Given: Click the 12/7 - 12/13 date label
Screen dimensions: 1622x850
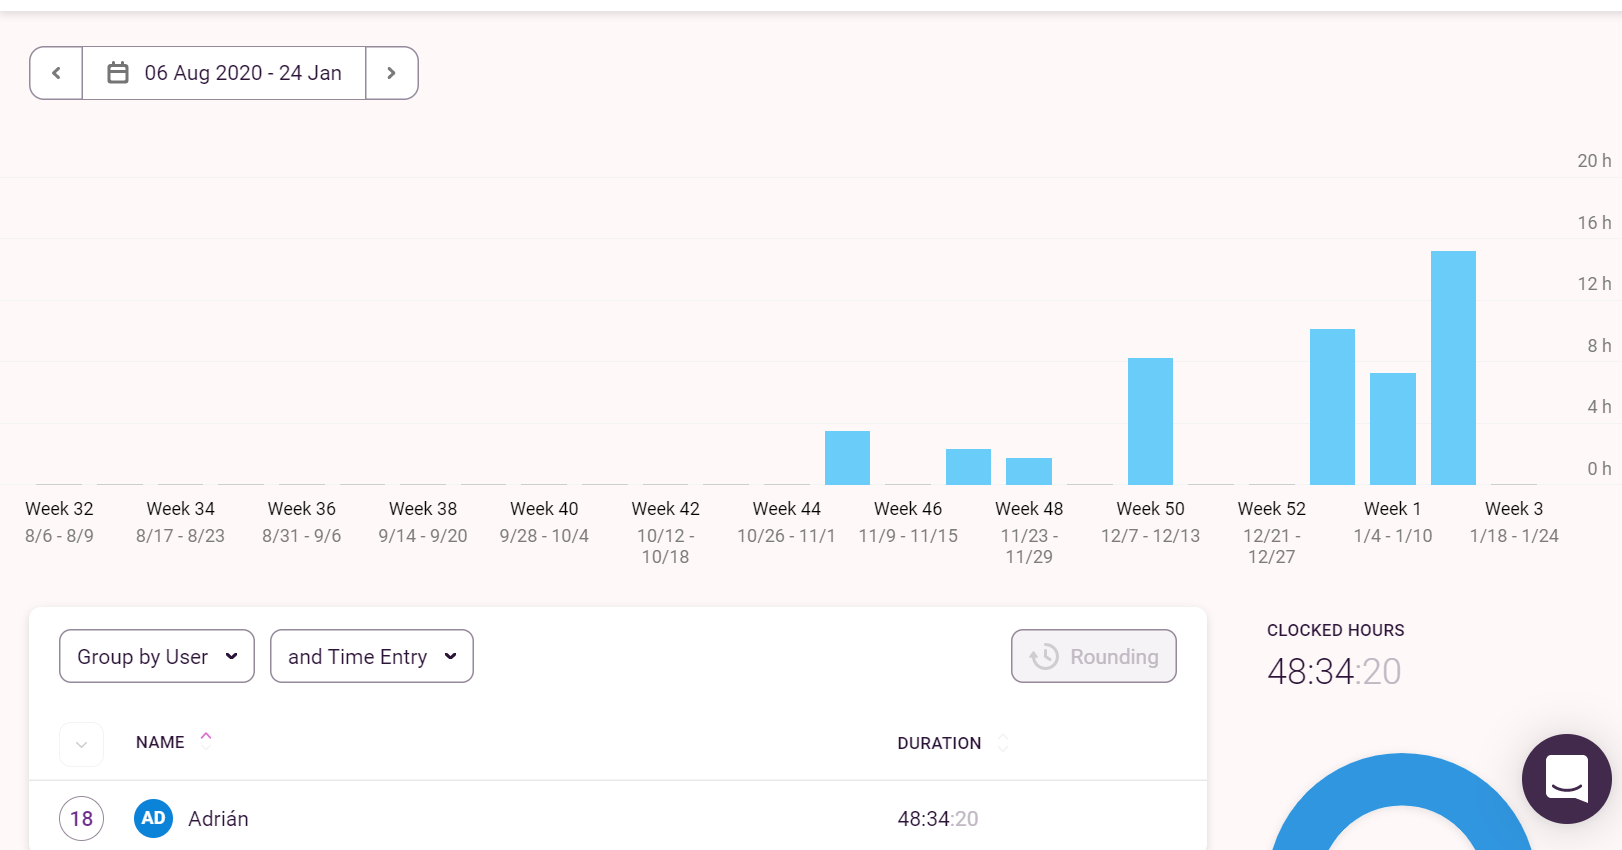Looking at the screenshot, I should pyautogui.click(x=1150, y=536).
